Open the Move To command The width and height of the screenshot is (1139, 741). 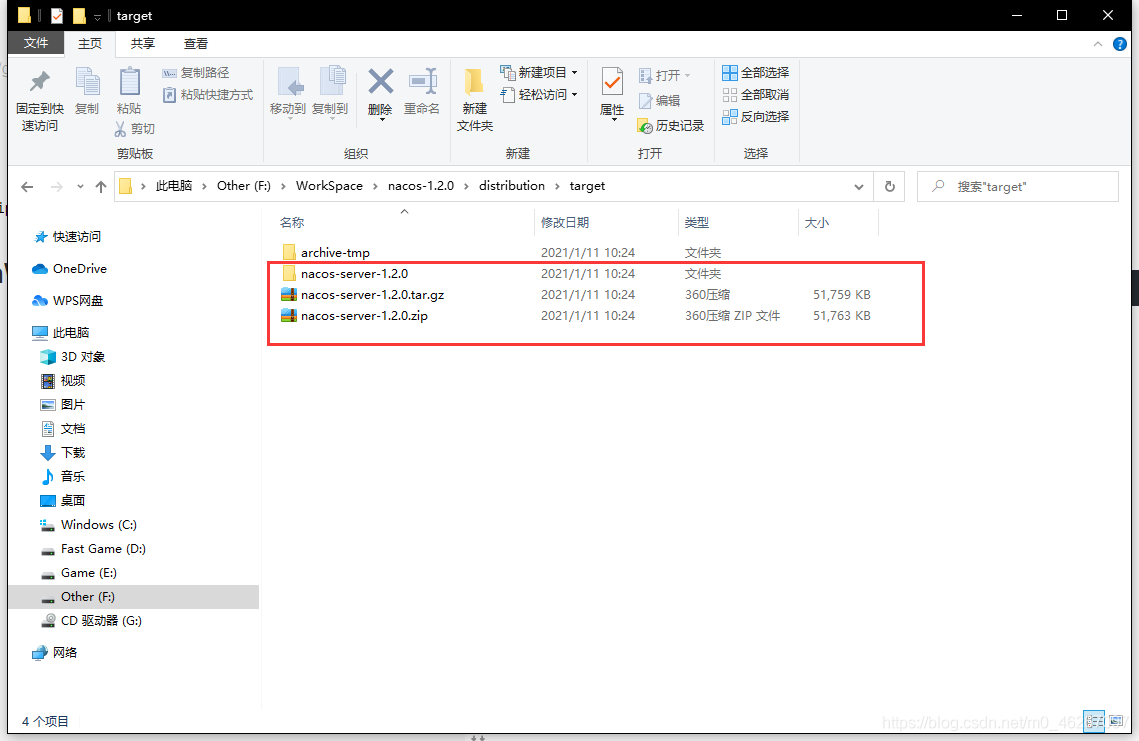click(288, 92)
